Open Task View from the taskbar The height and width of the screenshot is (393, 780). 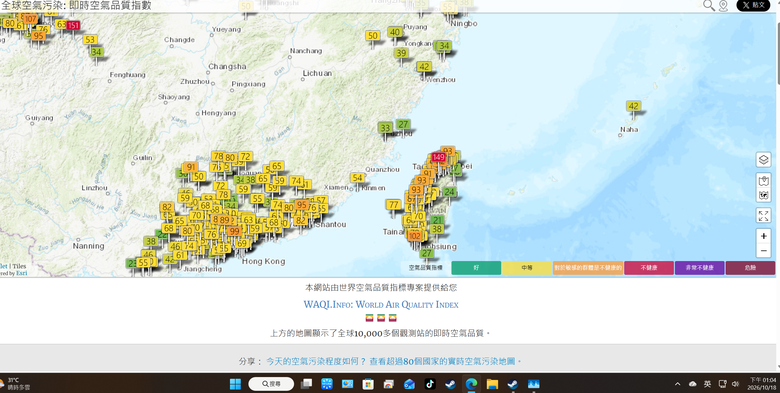[306, 384]
